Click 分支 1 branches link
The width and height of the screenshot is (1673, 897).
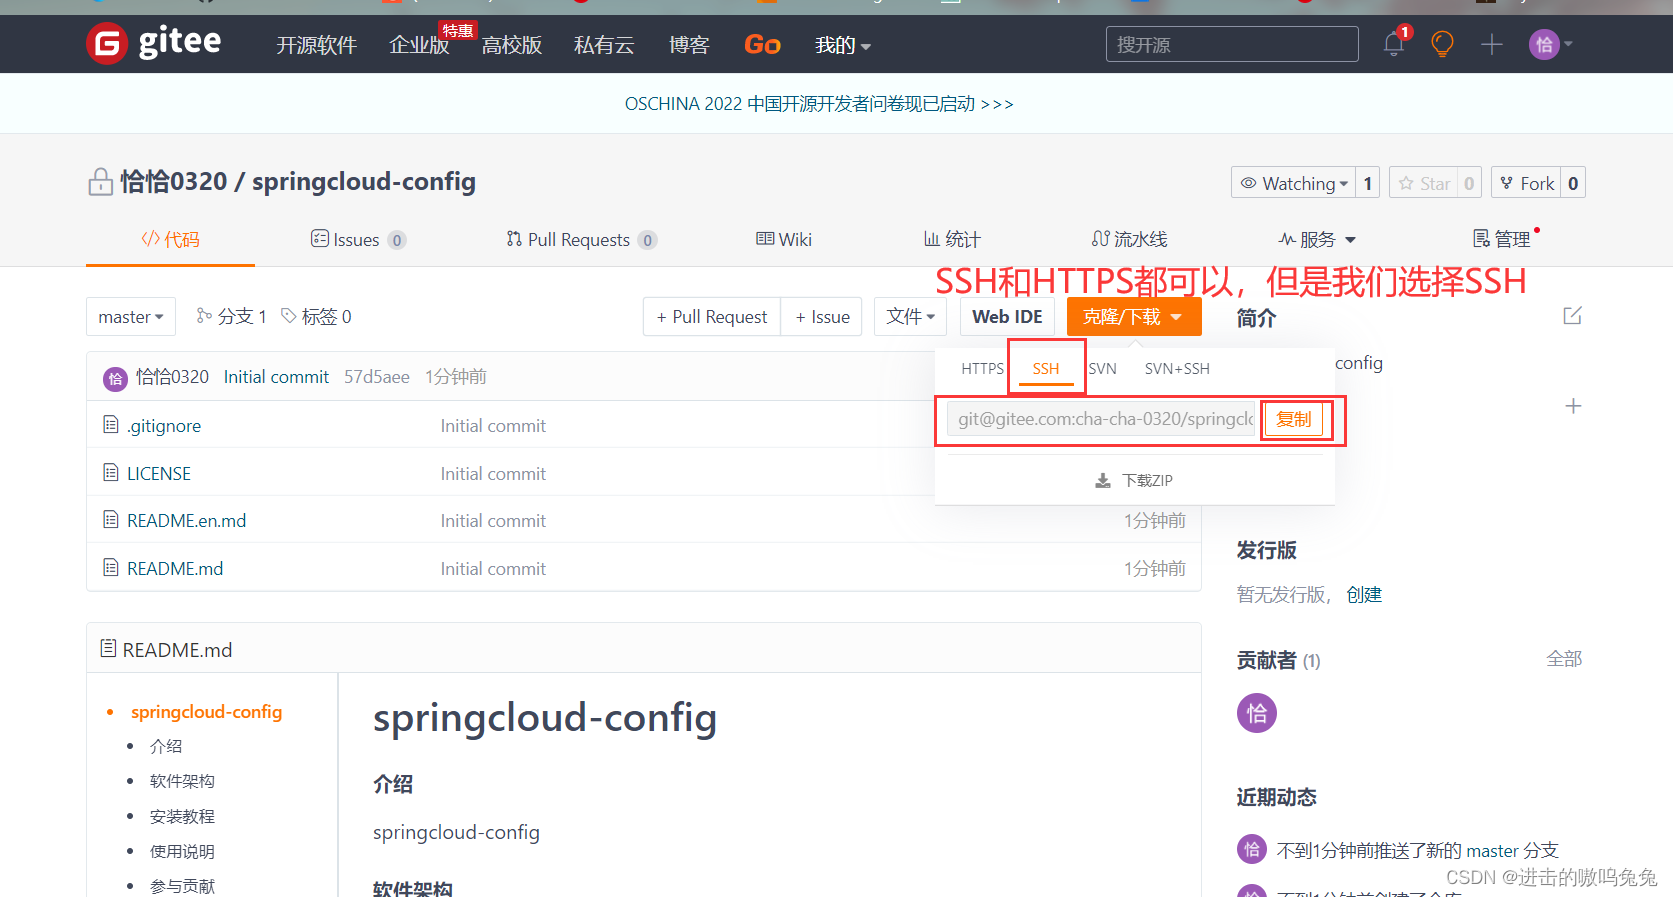(x=232, y=316)
